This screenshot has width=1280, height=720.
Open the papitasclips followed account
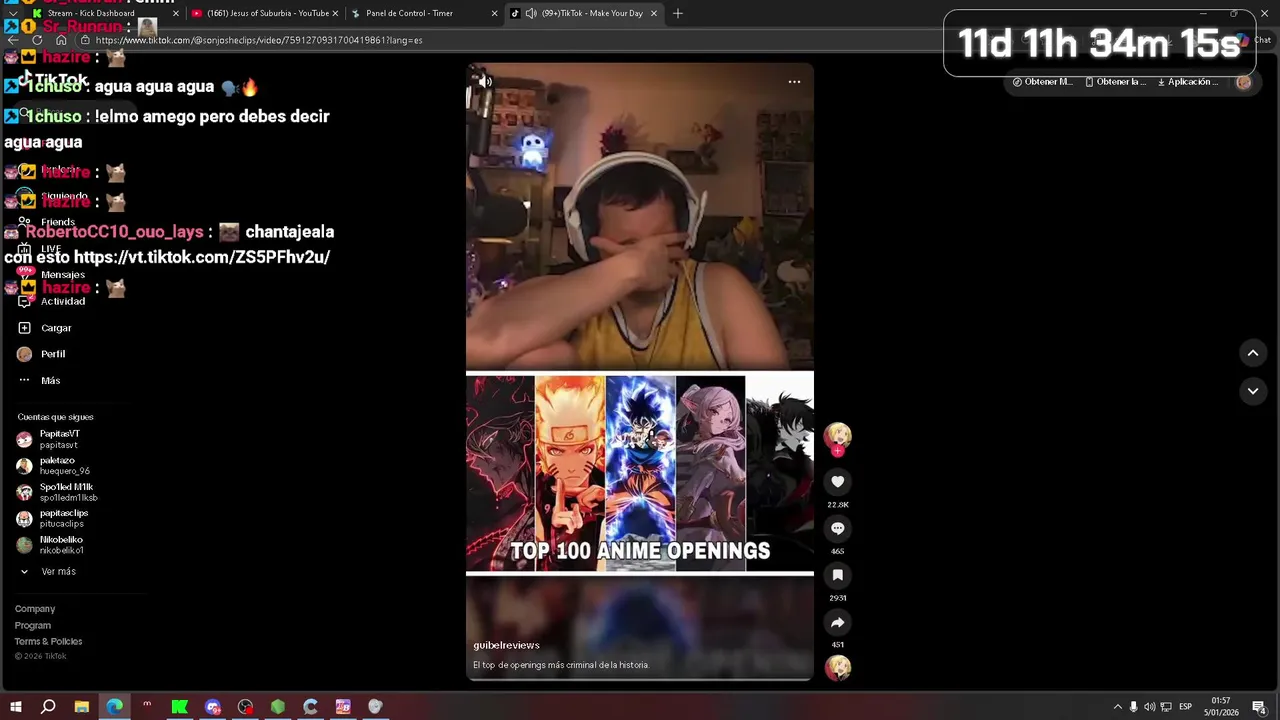52,518
